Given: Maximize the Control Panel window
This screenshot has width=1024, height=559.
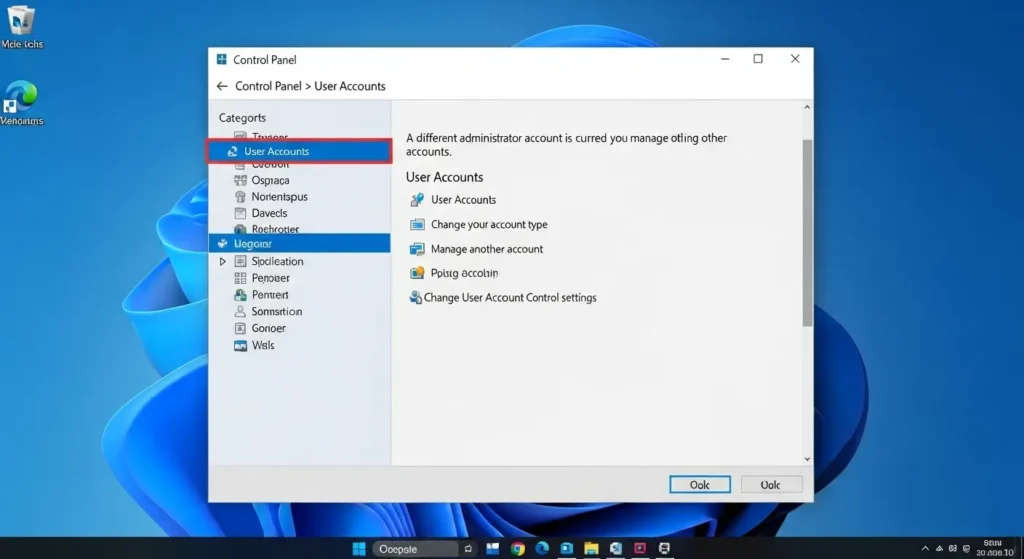Looking at the screenshot, I should (x=758, y=59).
